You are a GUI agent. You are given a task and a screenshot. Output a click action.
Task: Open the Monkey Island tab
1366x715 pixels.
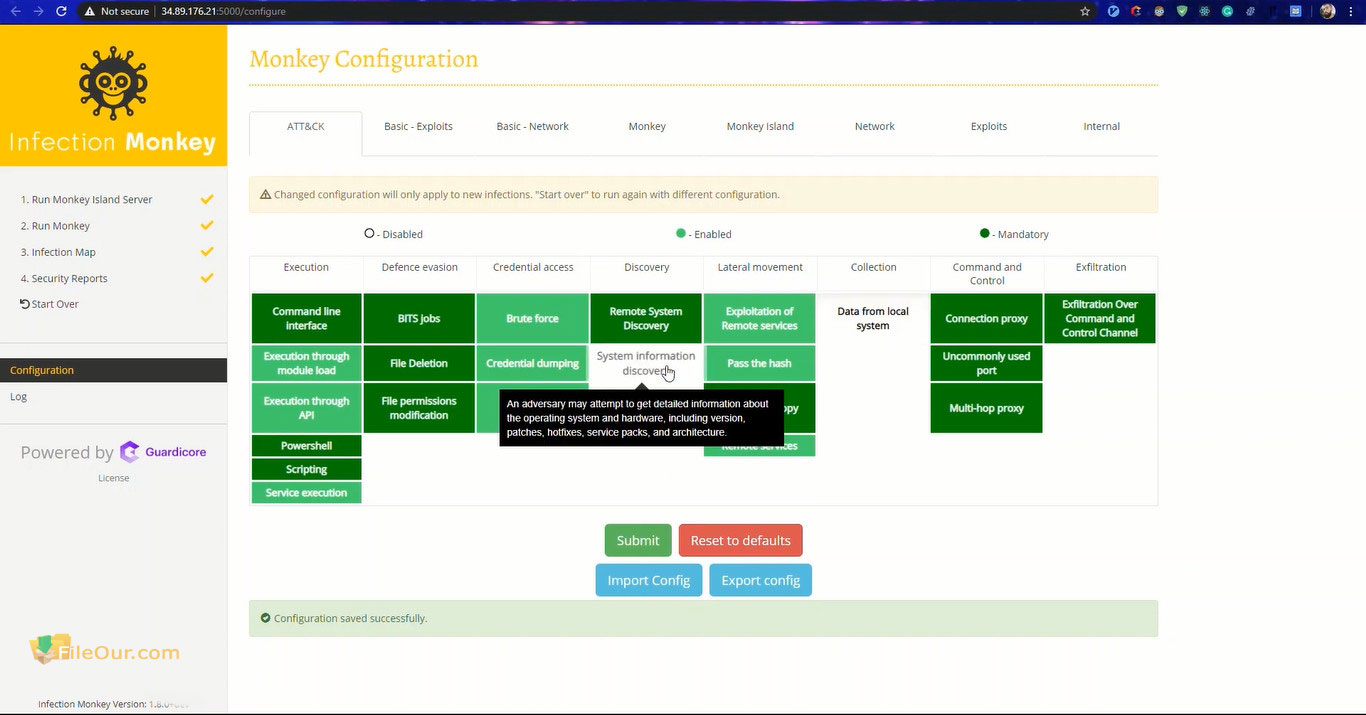[x=760, y=127]
